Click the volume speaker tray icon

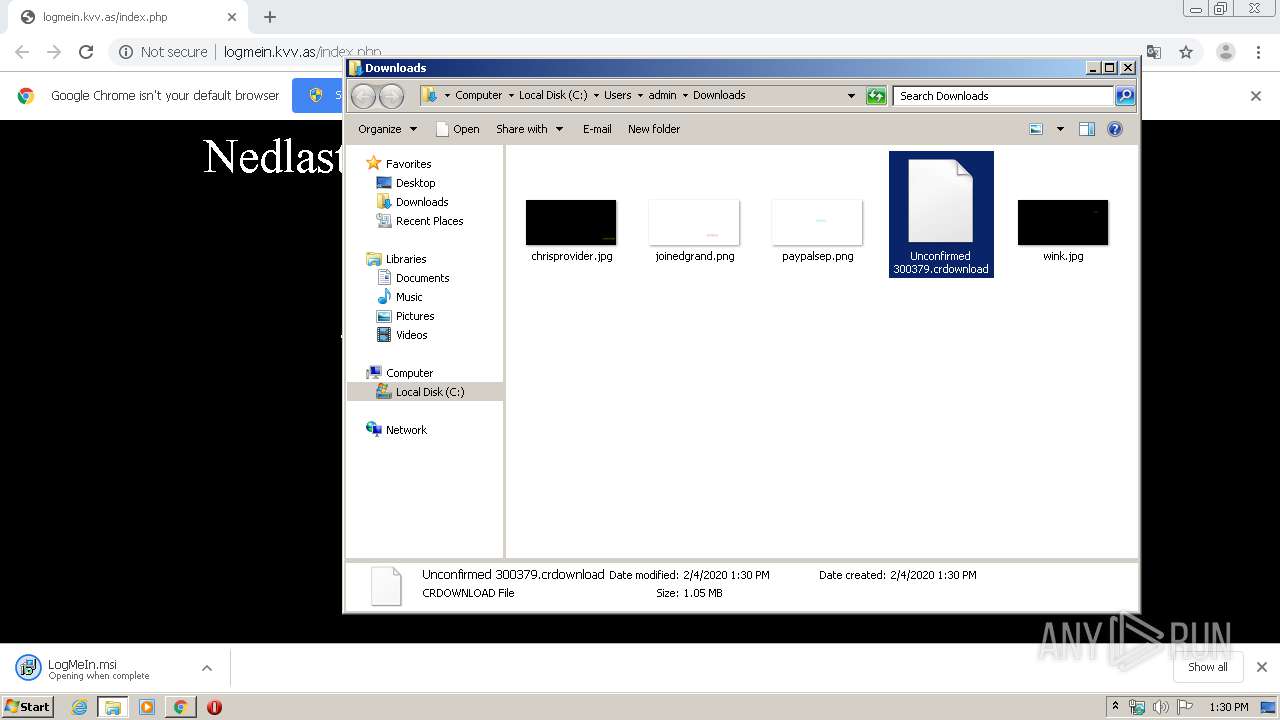point(1161,707)
